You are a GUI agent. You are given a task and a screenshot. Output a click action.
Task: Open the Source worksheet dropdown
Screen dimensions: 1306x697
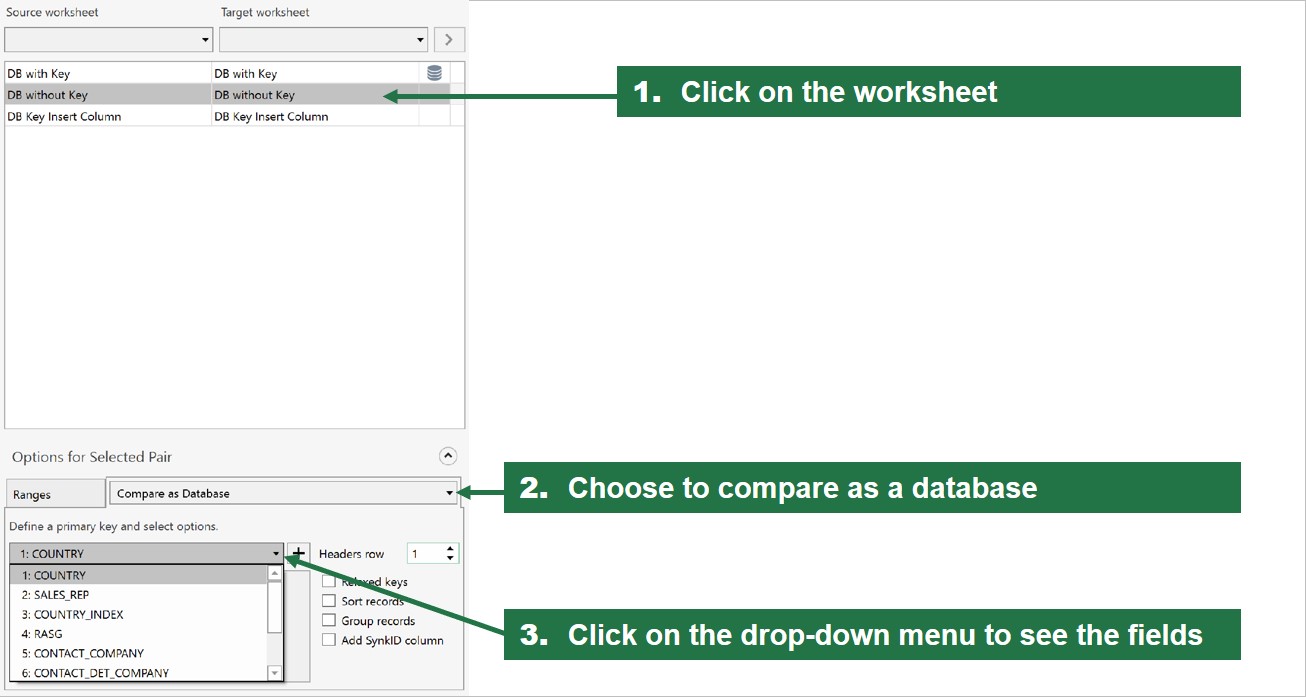coord(109,40)
